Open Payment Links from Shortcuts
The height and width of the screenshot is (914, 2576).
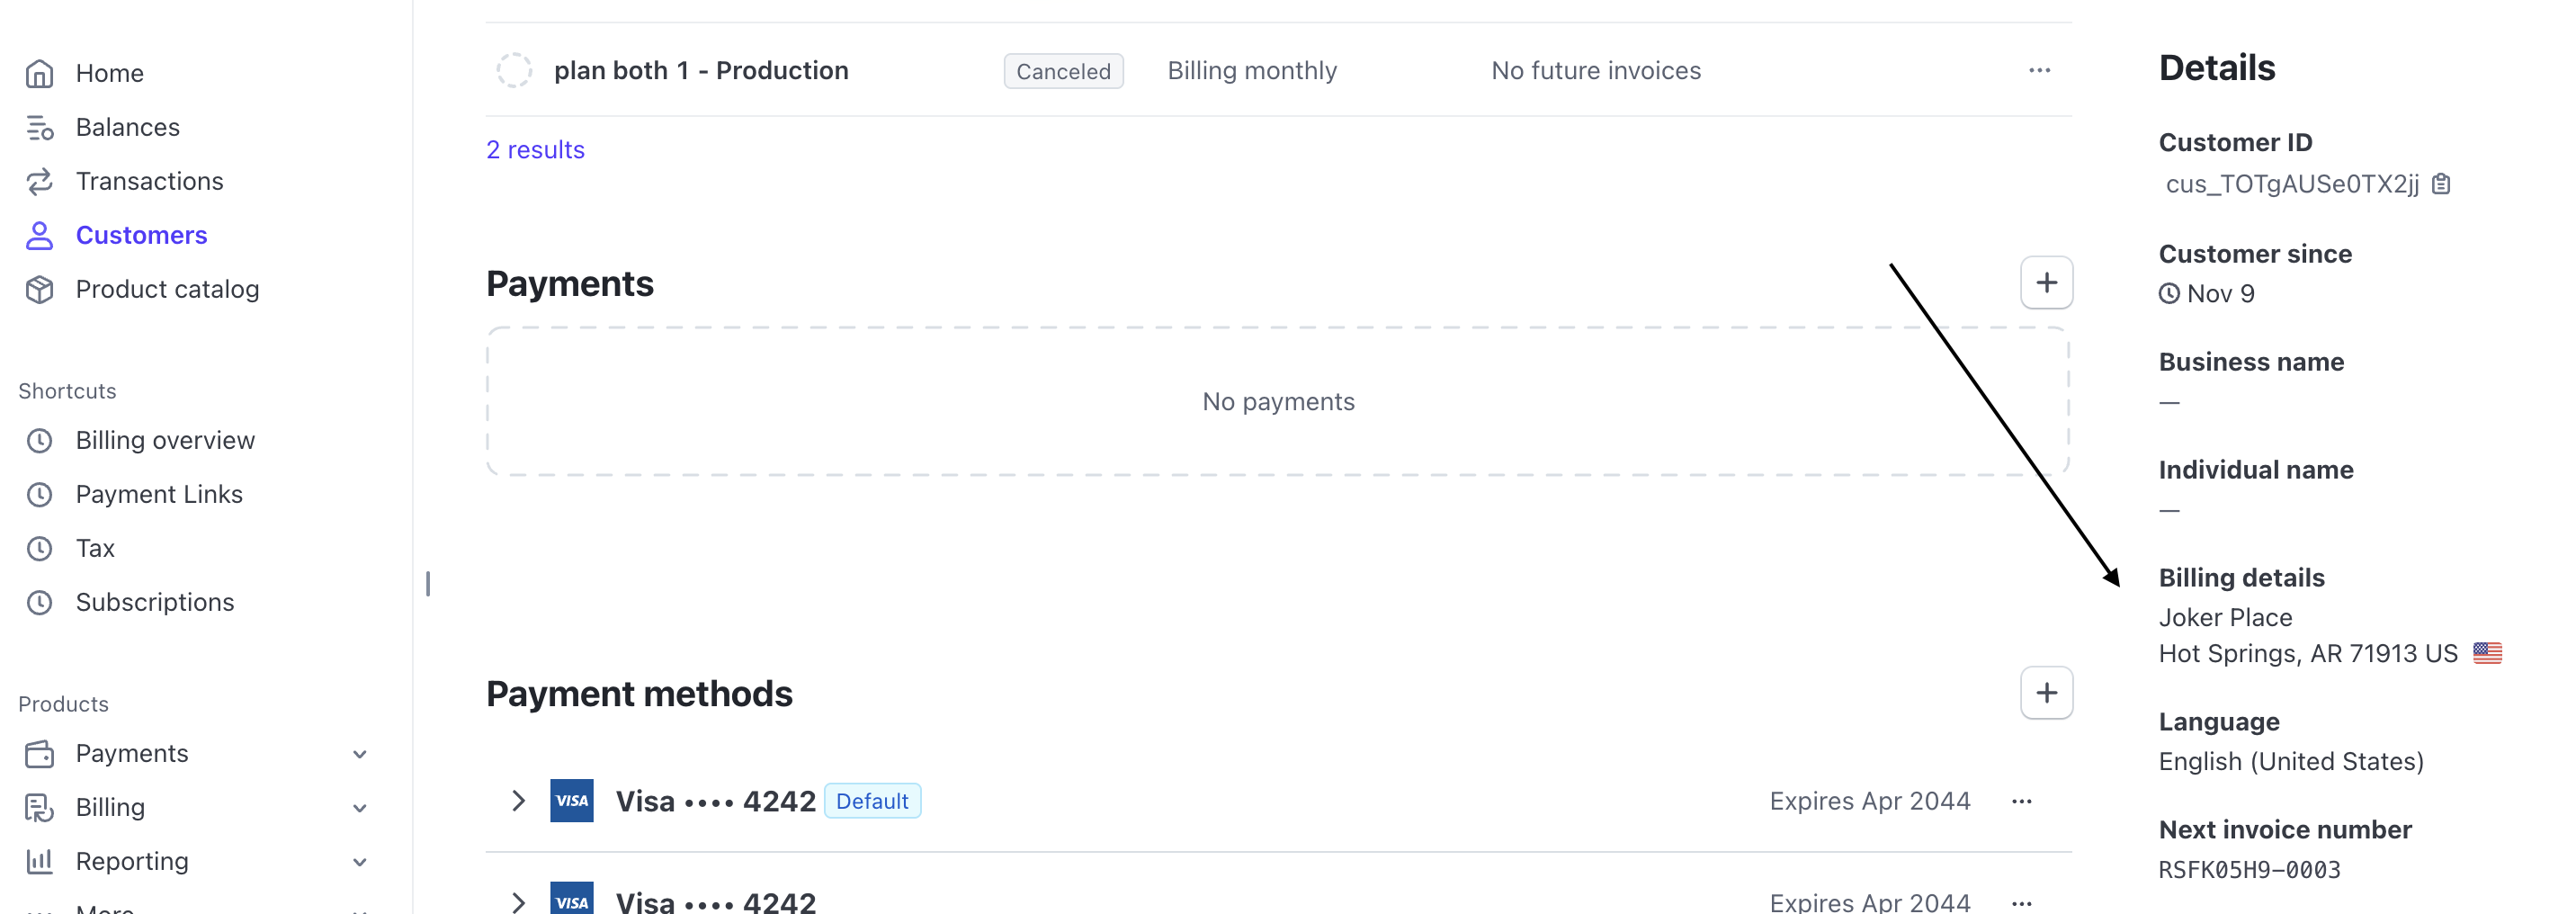(x=159, y=494)
